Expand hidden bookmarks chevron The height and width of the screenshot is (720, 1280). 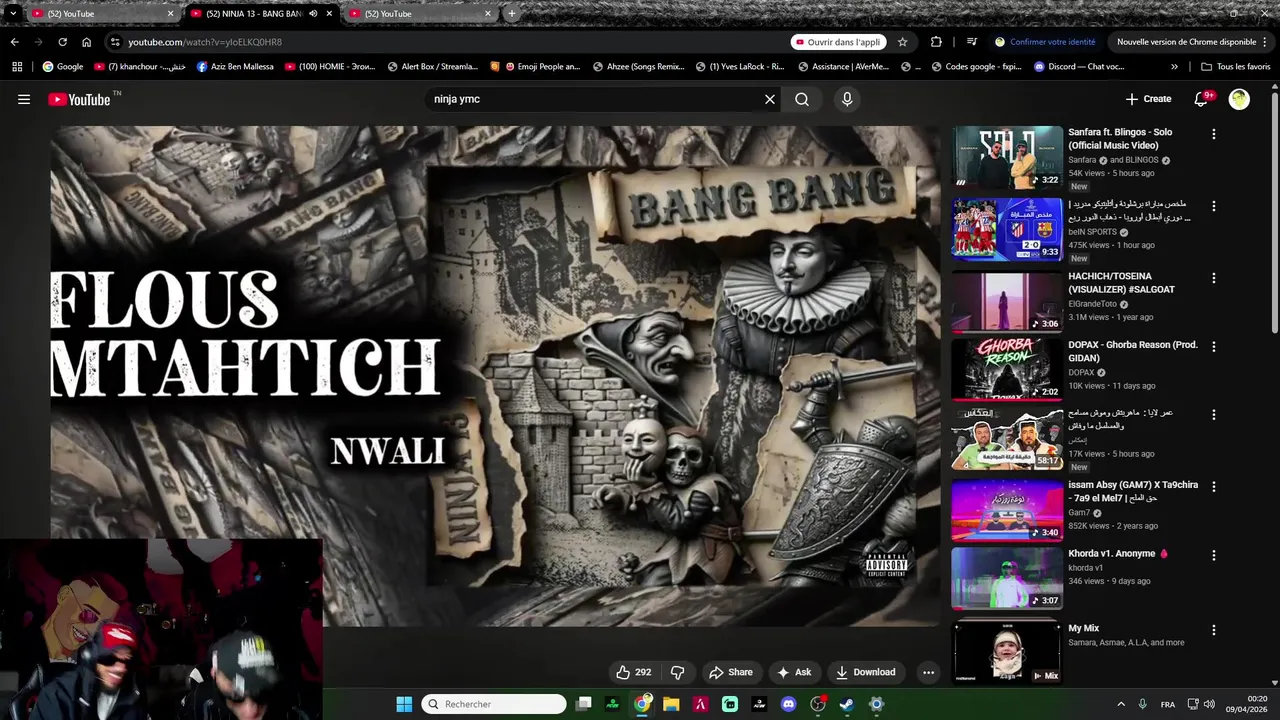point(1174,67)
